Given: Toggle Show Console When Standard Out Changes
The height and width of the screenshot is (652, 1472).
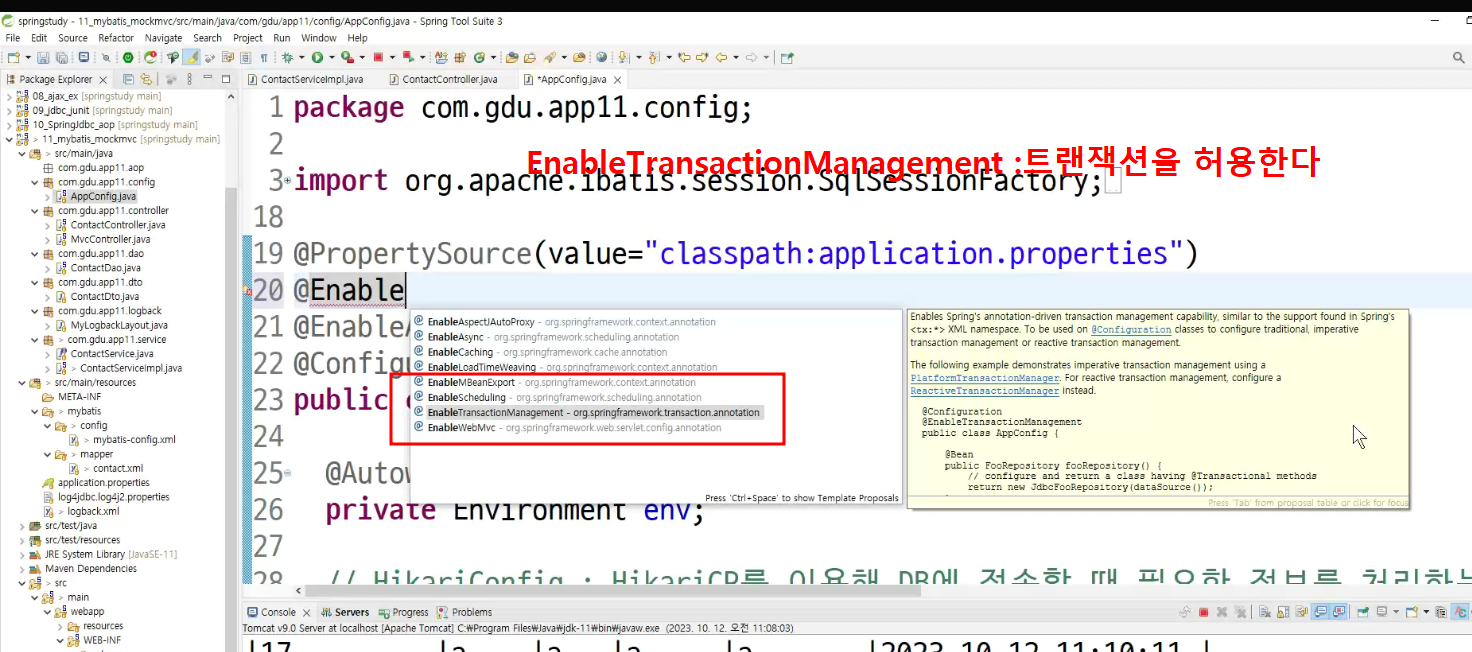Looking at the screenshot, I should coord(1320,612).
